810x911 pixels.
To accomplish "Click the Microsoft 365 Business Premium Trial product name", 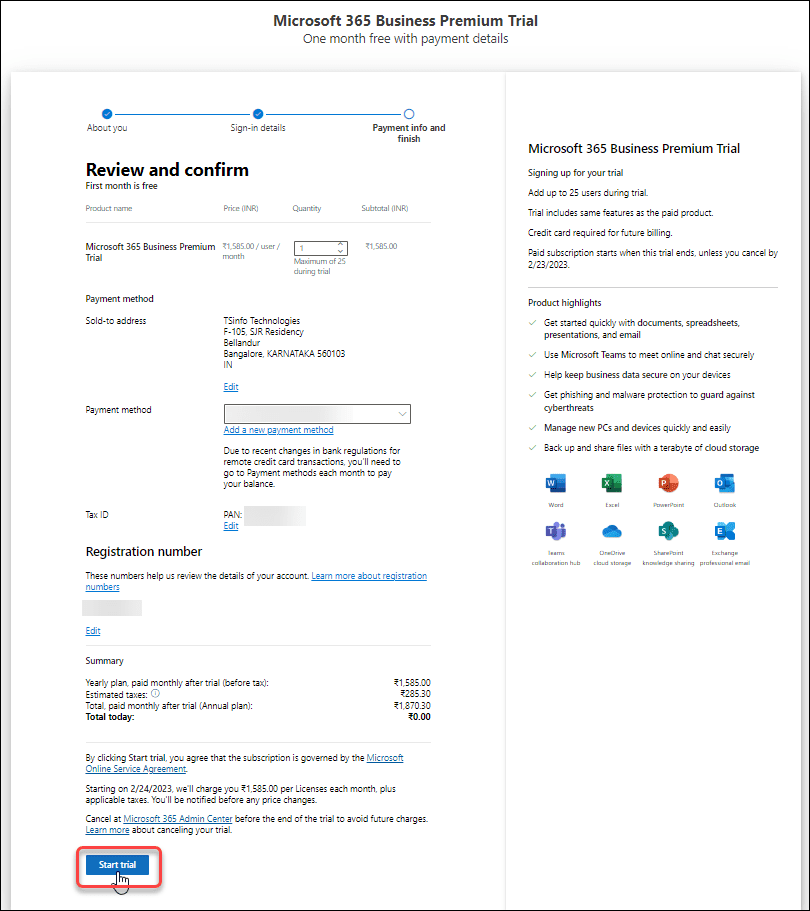I will click(150, 252).
